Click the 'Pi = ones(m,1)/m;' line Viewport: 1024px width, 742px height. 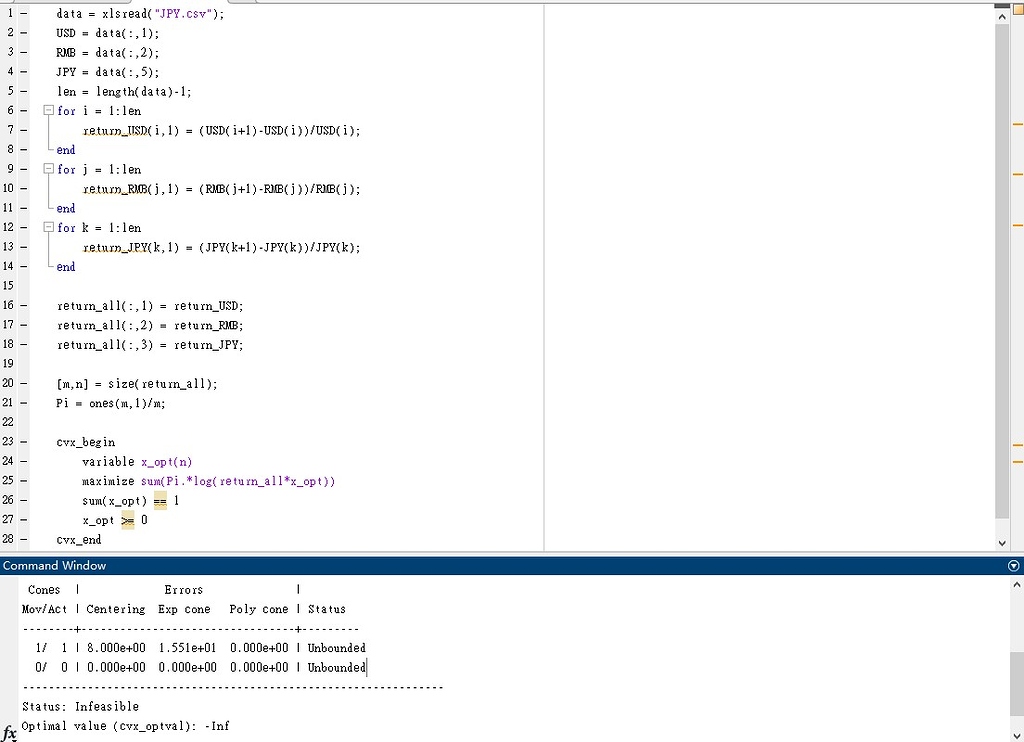coord(110,403)
